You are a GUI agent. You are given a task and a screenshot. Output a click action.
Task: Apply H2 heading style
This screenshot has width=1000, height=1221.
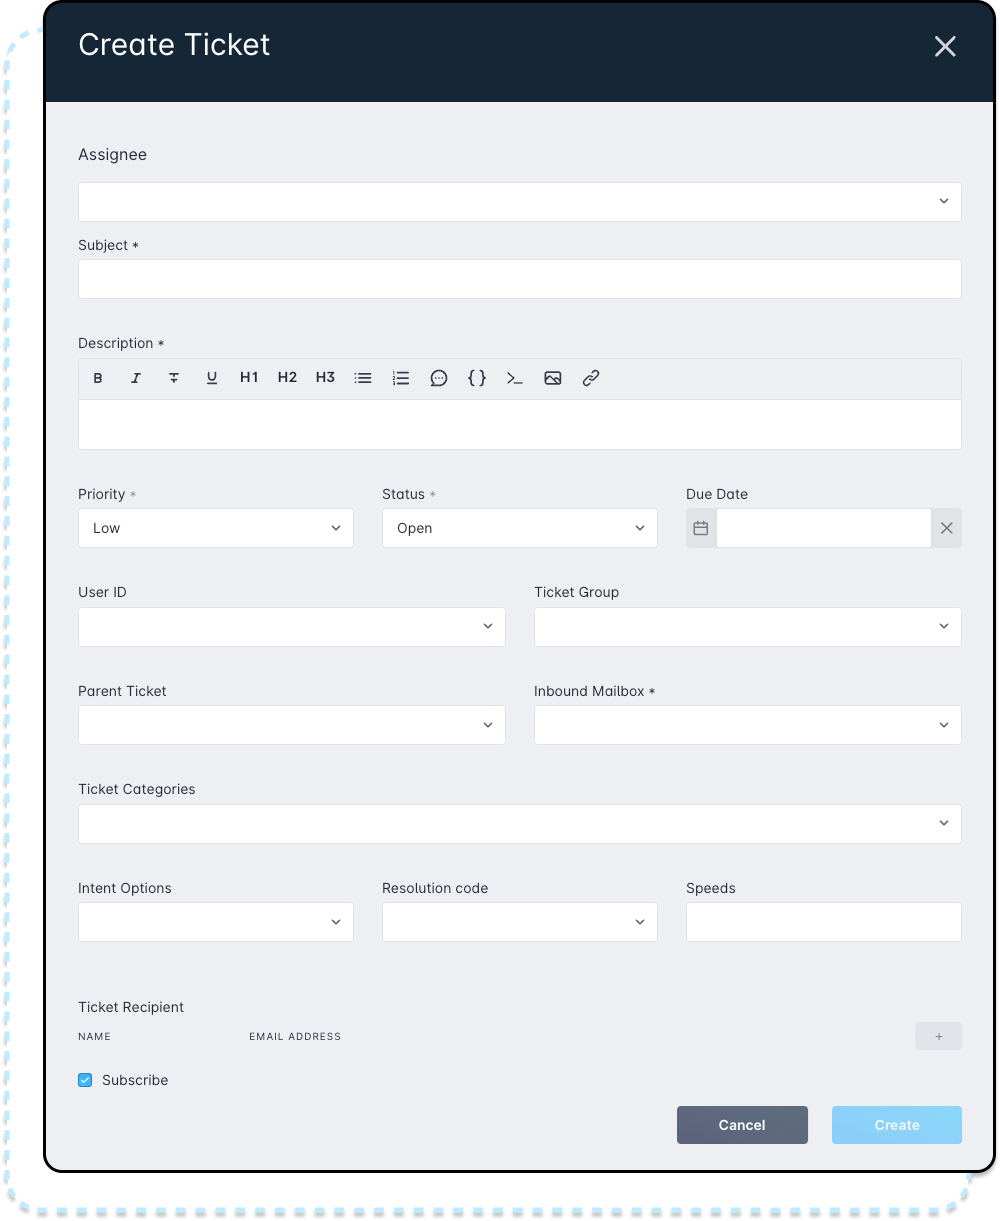click(x=287, y=378)
